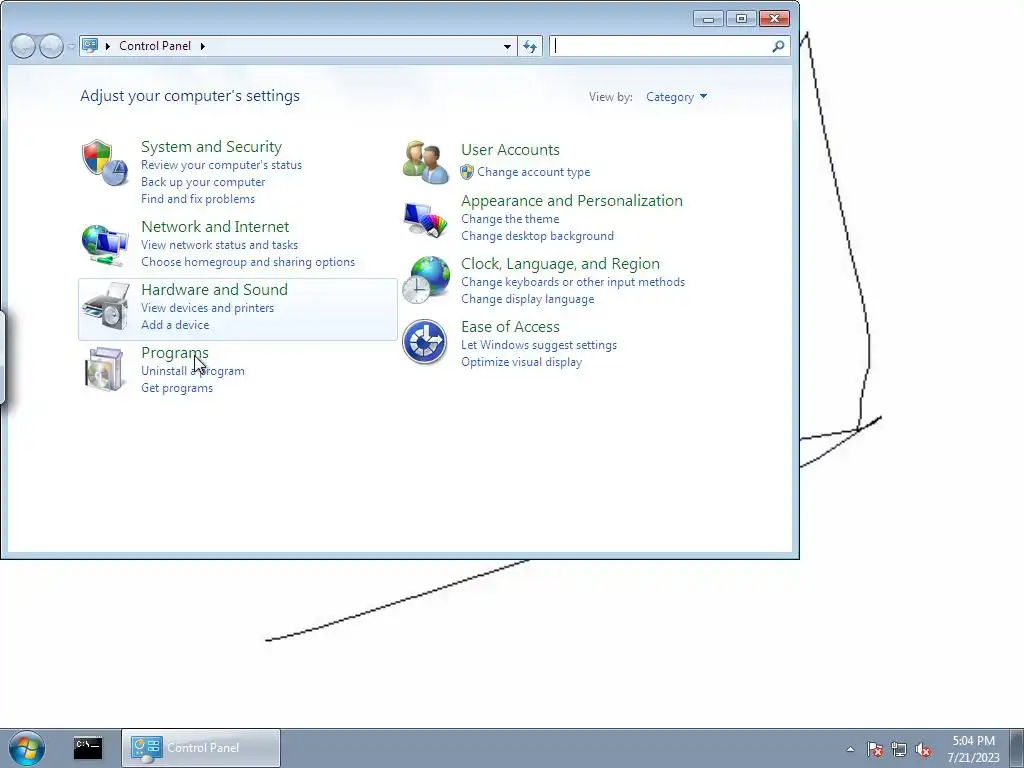Screen dimensions: 1024x768
Task: Click the Show desktop strip on the taskbar
Action: pyautogui.click(x=1017, y=748)
